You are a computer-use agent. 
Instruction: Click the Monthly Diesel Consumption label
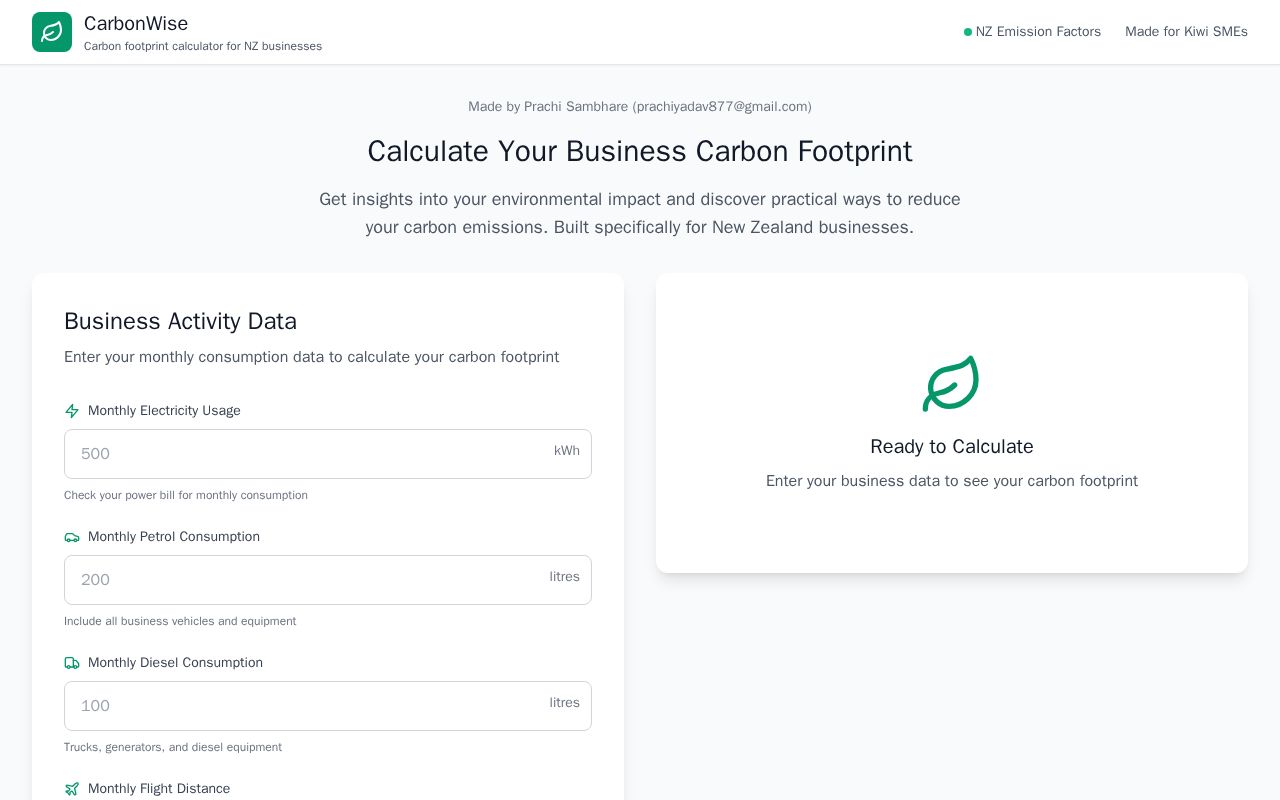(x=175, y=663)
